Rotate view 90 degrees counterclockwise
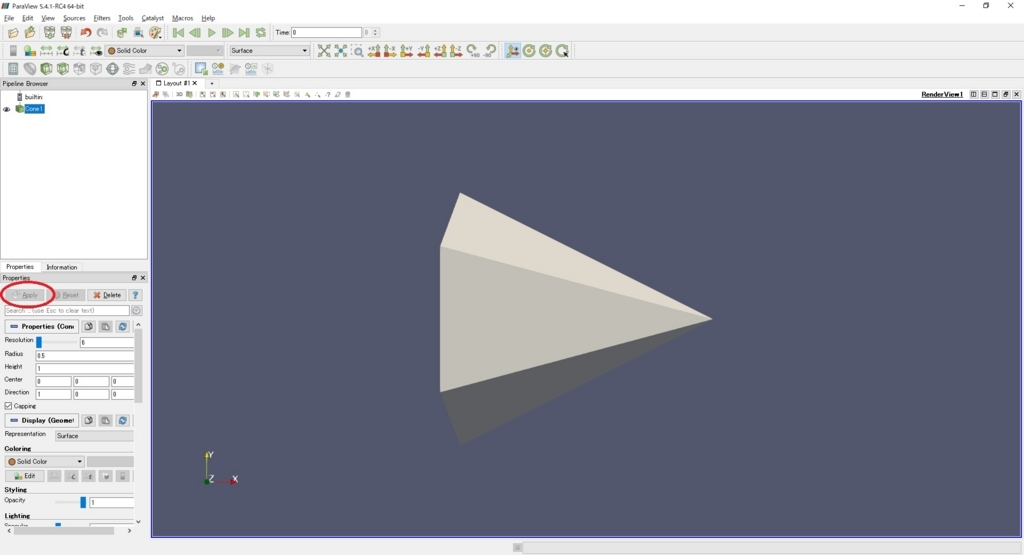This screenshot has width=1024, height=555. coord(490,51)
